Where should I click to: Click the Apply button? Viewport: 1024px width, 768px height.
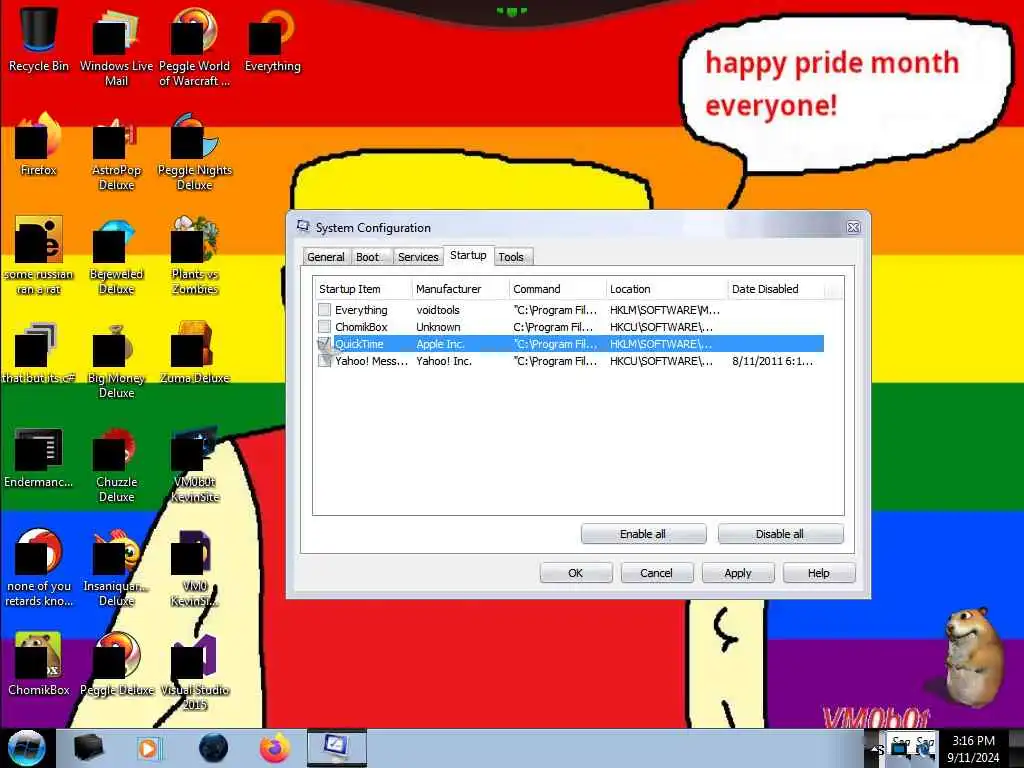tap(738, 573)
